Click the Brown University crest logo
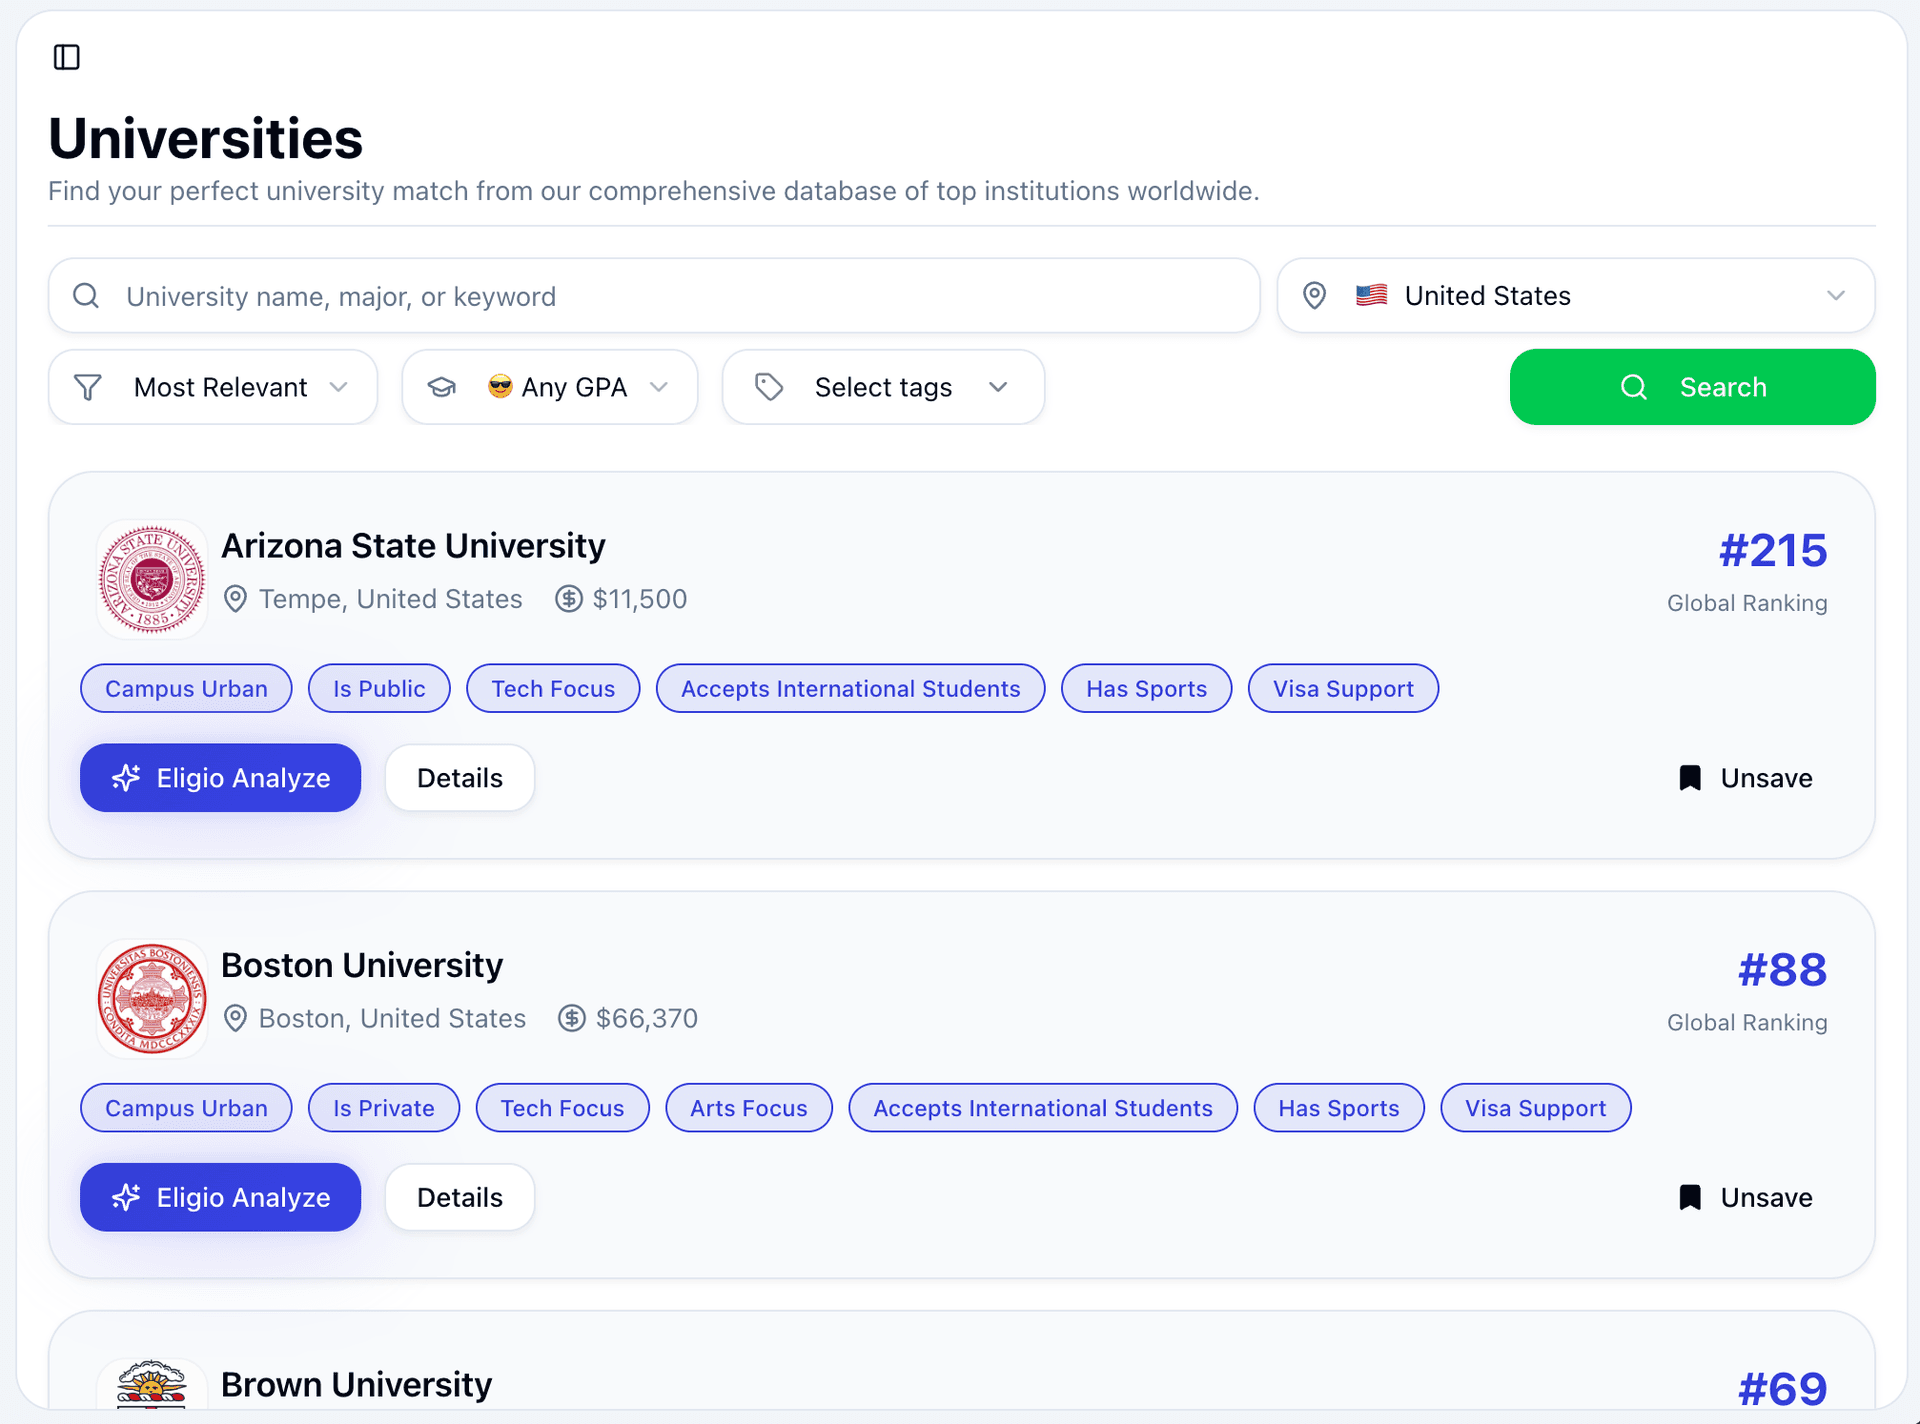Viewport: 1920px width, 1424px height. click(152, 1384)
